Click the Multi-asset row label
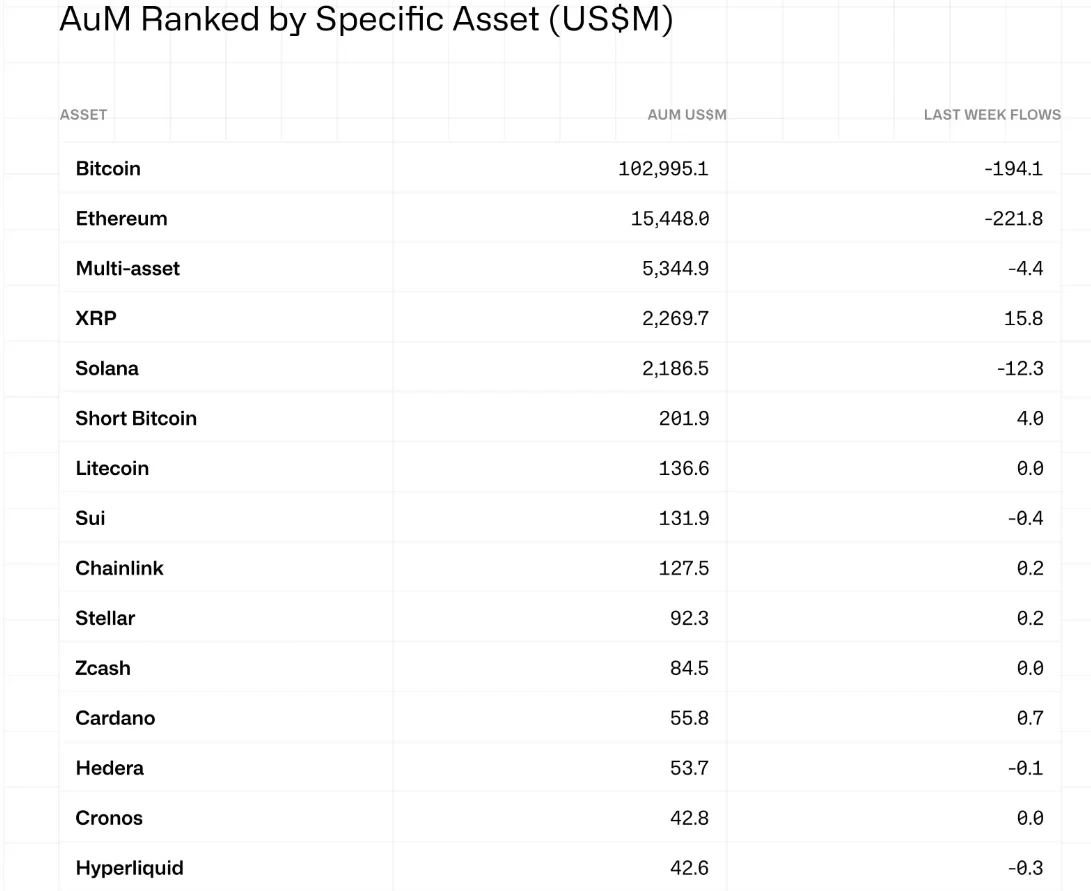 point(128,269)
